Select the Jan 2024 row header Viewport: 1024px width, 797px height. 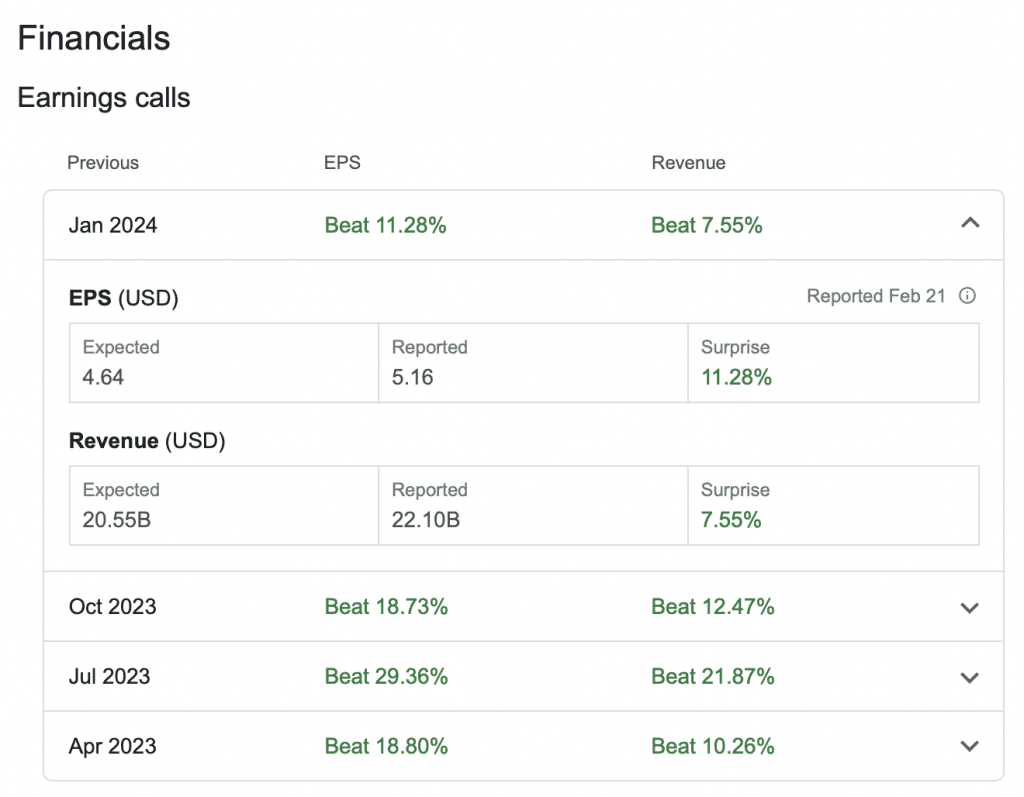[x=112, y=225]
